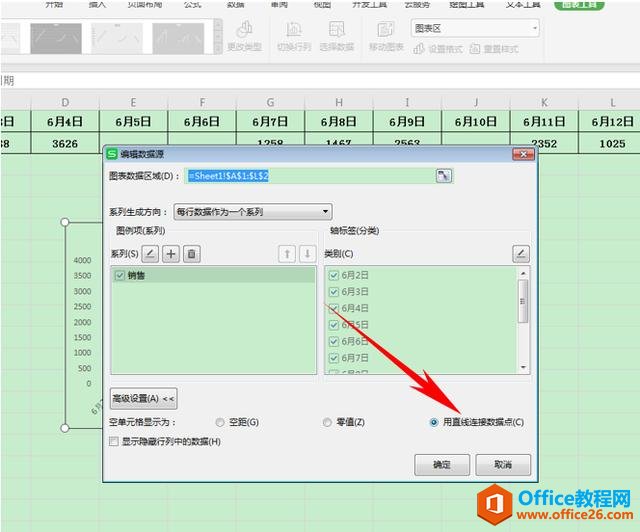The height and width of the screenshot is (532, 640).
Task: Move series down with the down arrow
Action: click(x=306, y=254)
